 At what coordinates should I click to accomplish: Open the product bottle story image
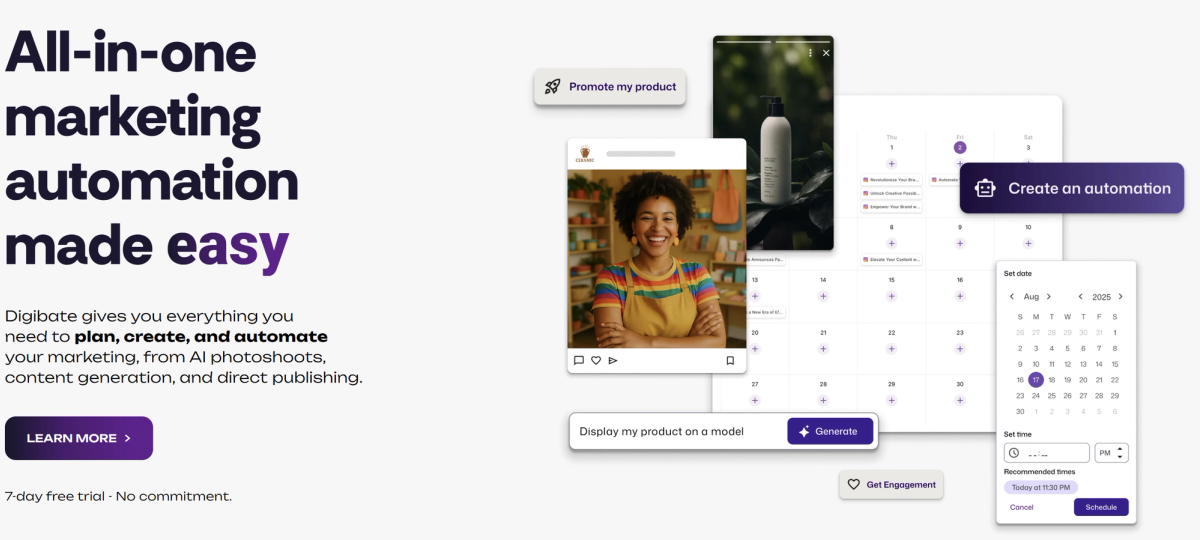tap(773, 143)
